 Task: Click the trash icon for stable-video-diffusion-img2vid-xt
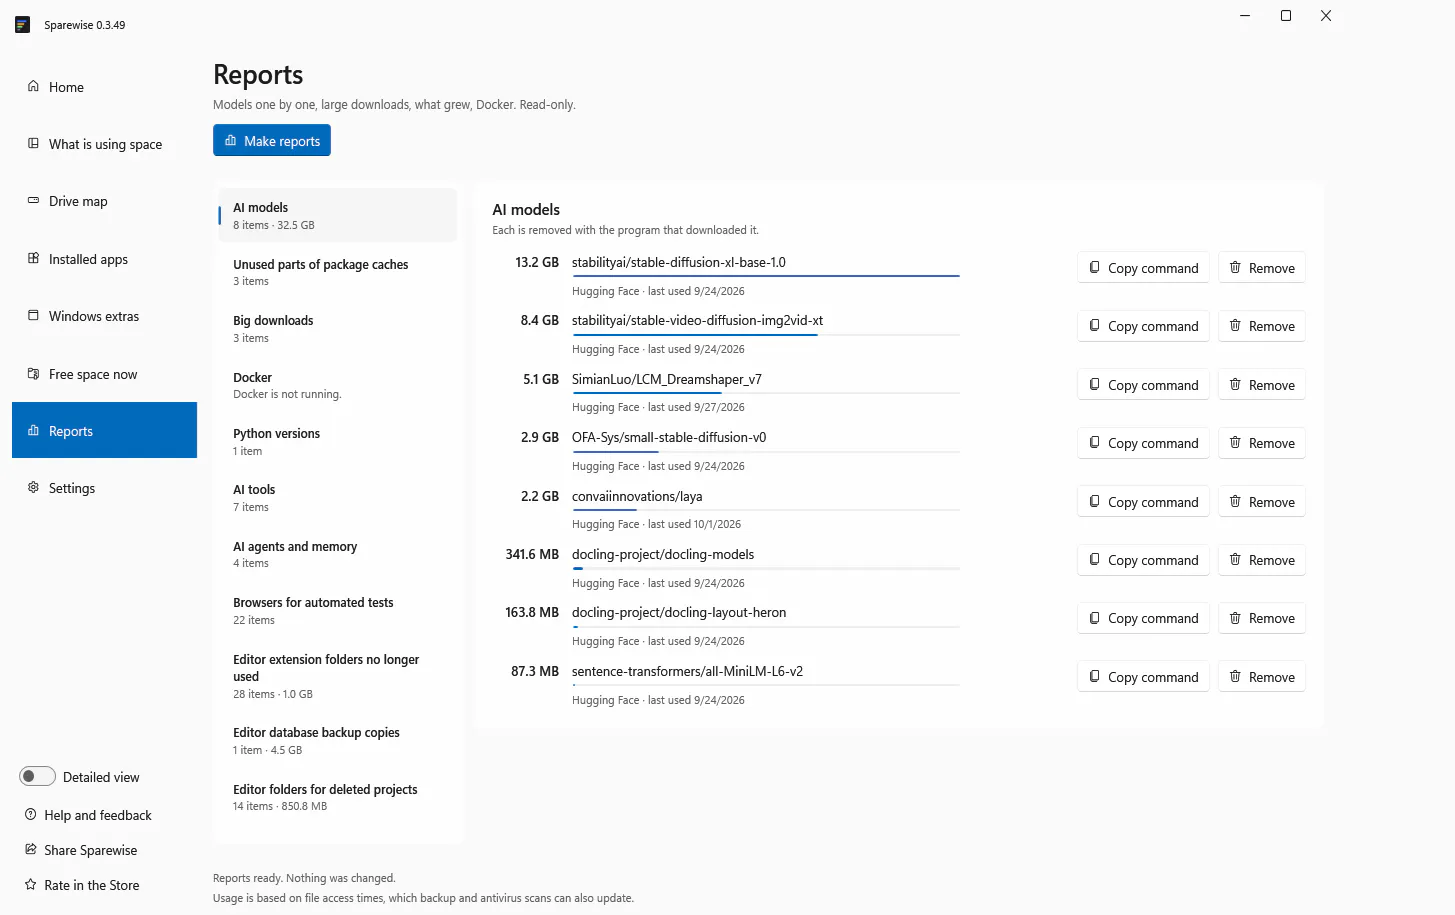point(1235,325)
